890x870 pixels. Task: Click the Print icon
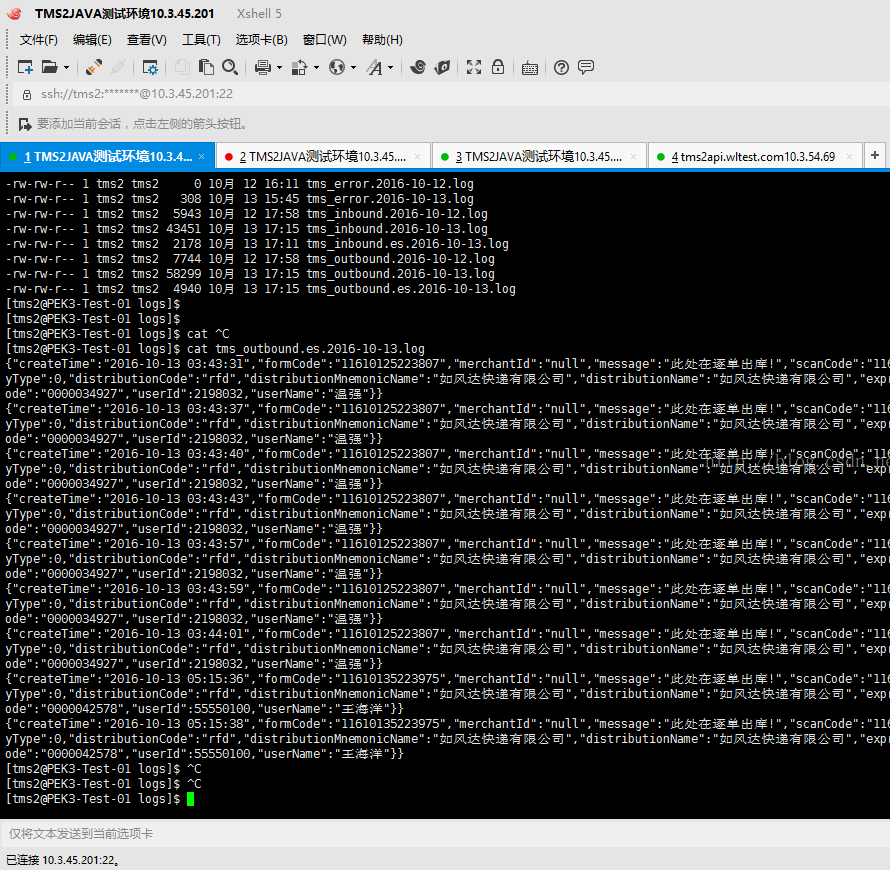(x=262, y=68)
